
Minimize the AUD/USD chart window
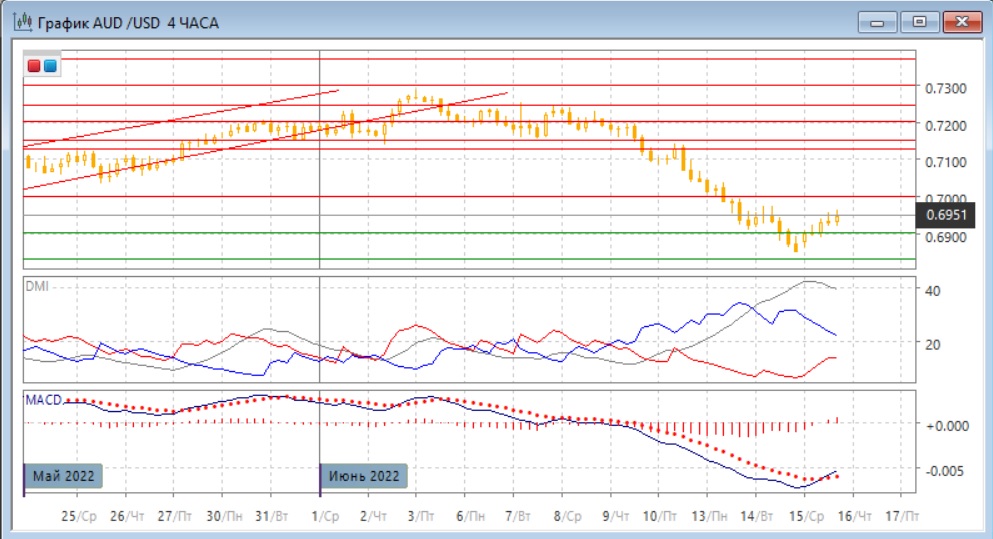coord(878,21)
